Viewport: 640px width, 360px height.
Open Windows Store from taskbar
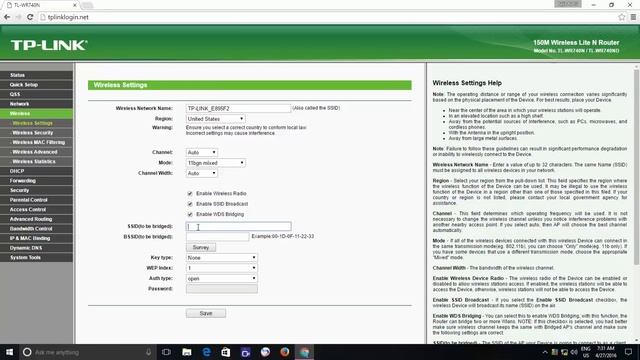click(226, 352)
